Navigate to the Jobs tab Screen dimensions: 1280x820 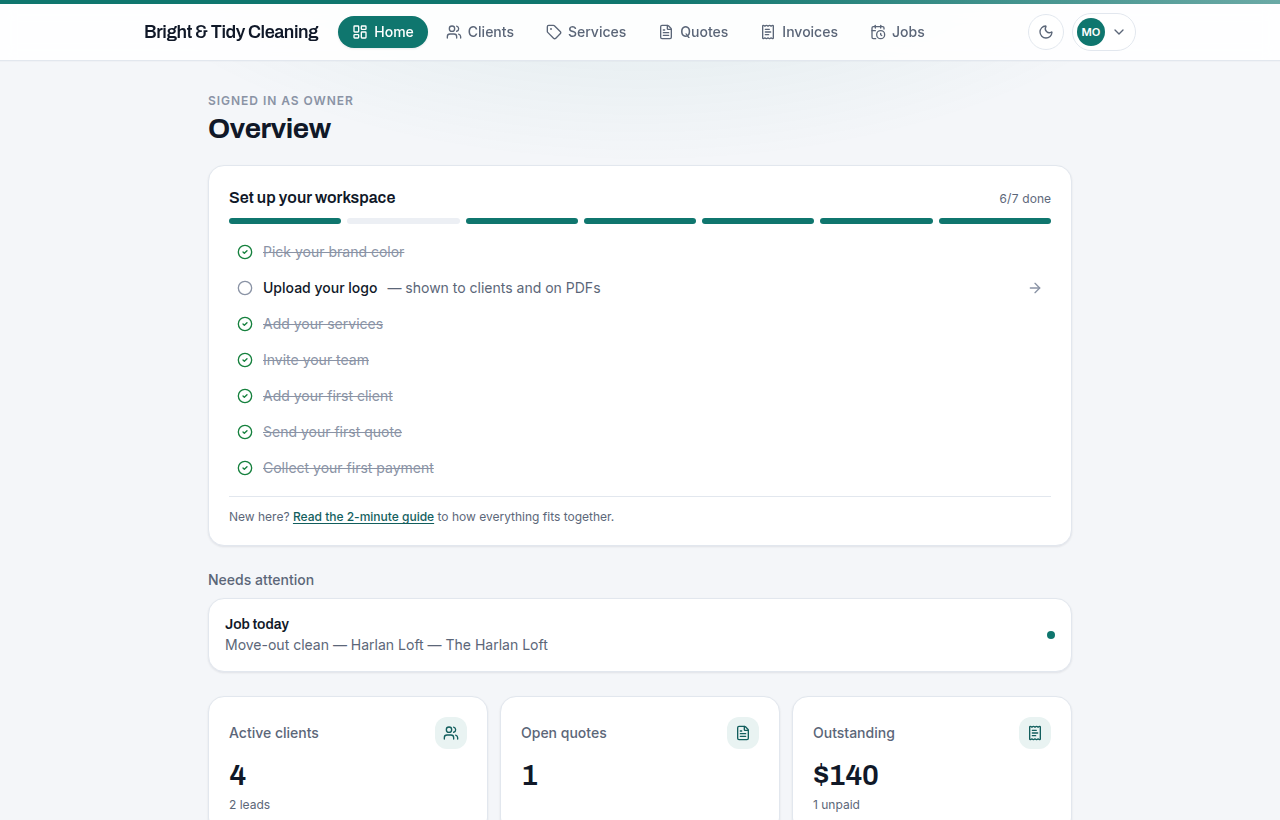tap(897, 32)
